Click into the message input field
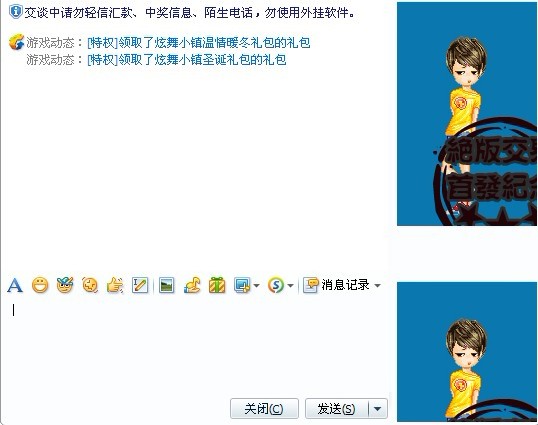Viewport: 538px width, 425px height. (x=196, y=346)
